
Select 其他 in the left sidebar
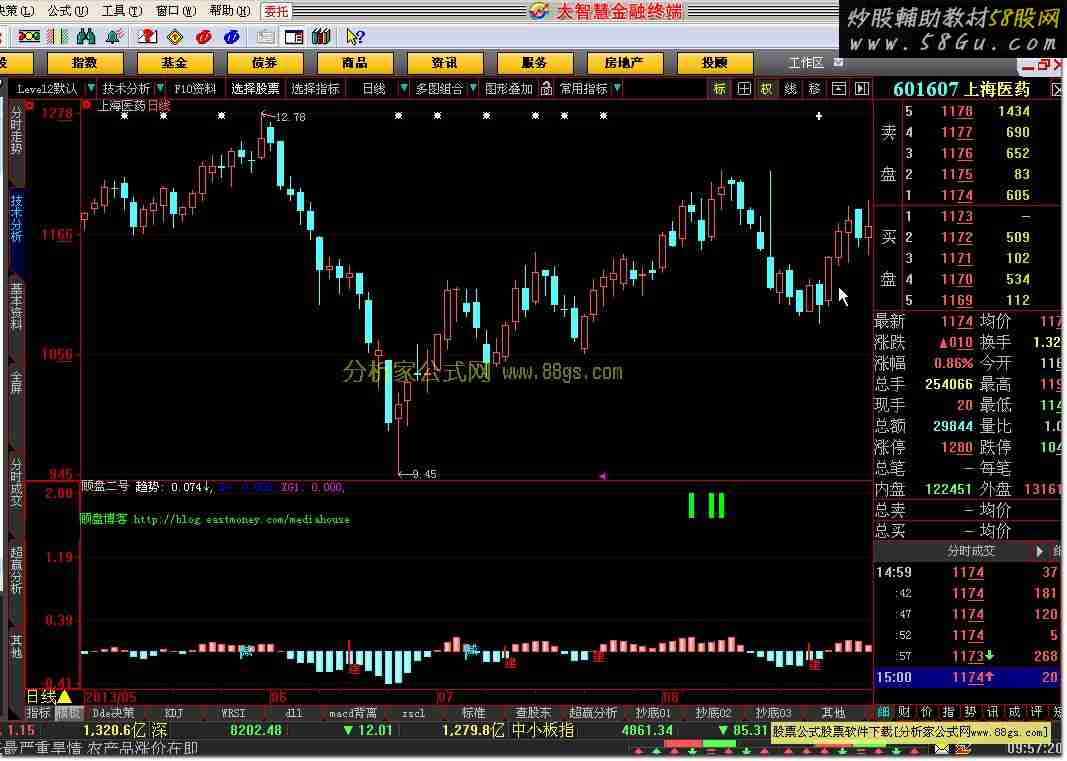(x=16, y=646)
